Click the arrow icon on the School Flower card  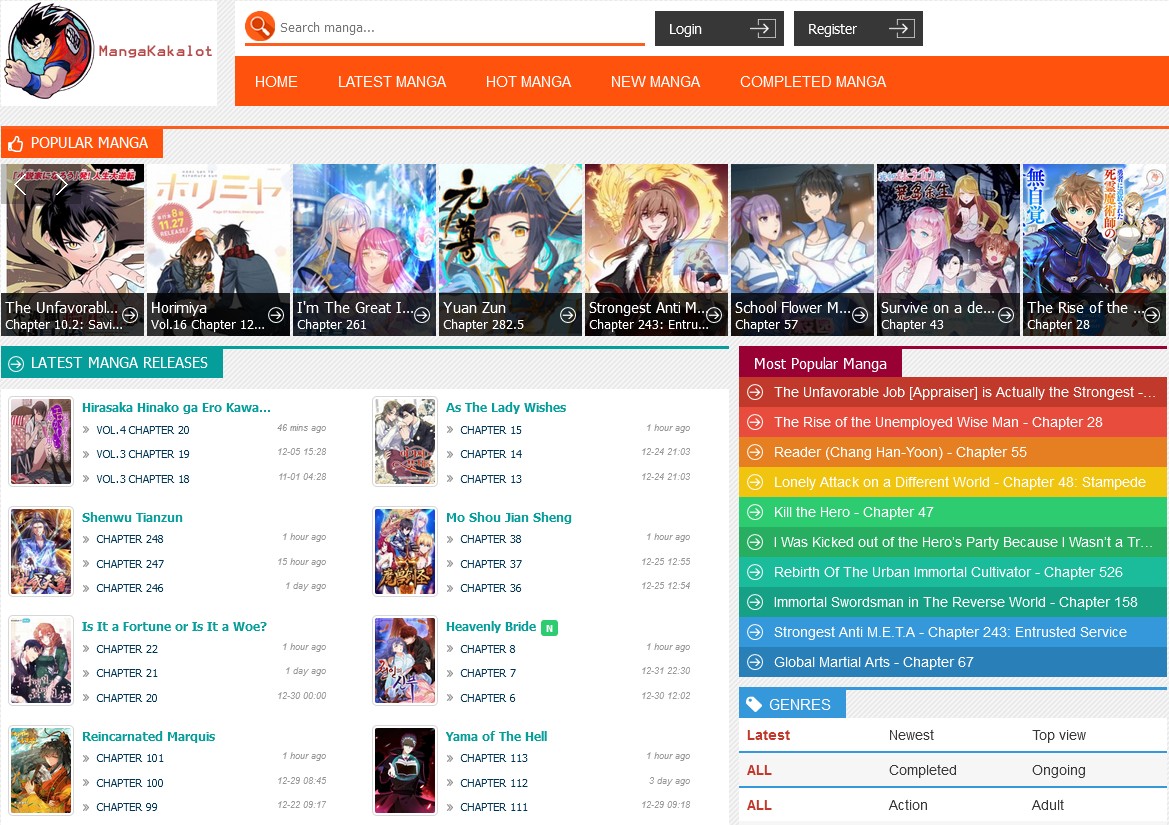[860, 315]
